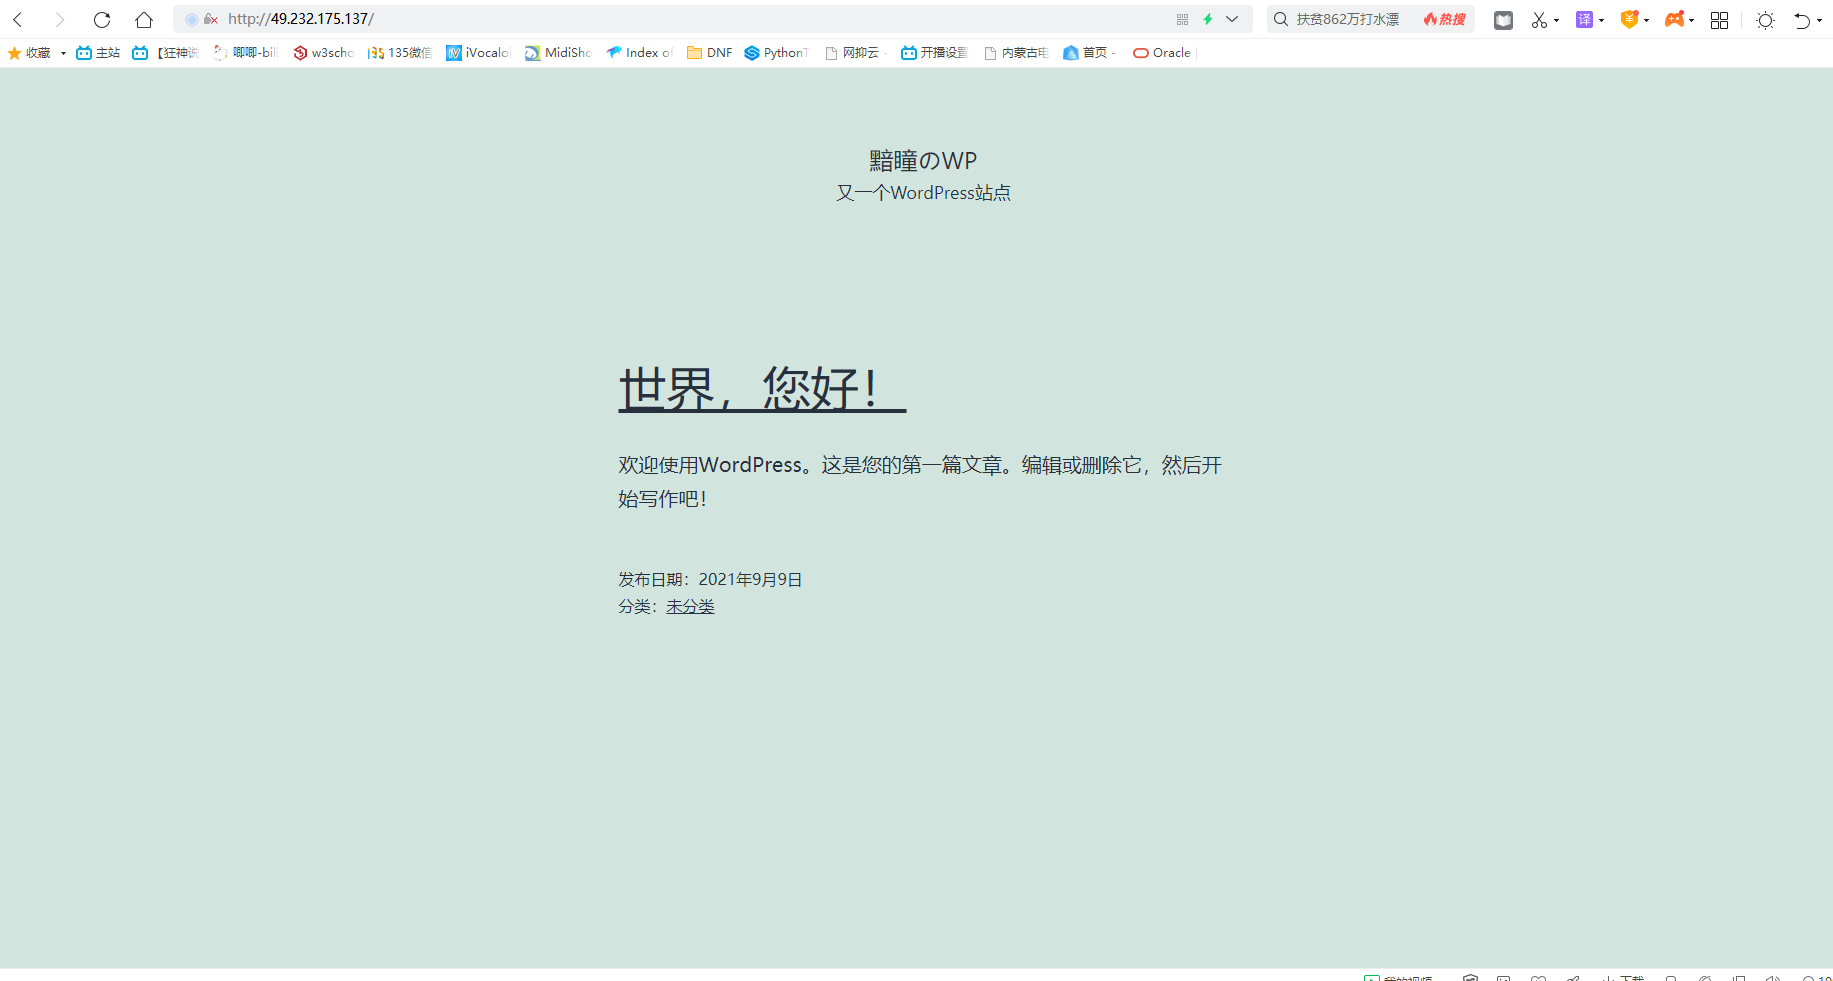Open the reading-mode book icon
This screenshot has height=981, width=1833.
[x=1503, y=20]
